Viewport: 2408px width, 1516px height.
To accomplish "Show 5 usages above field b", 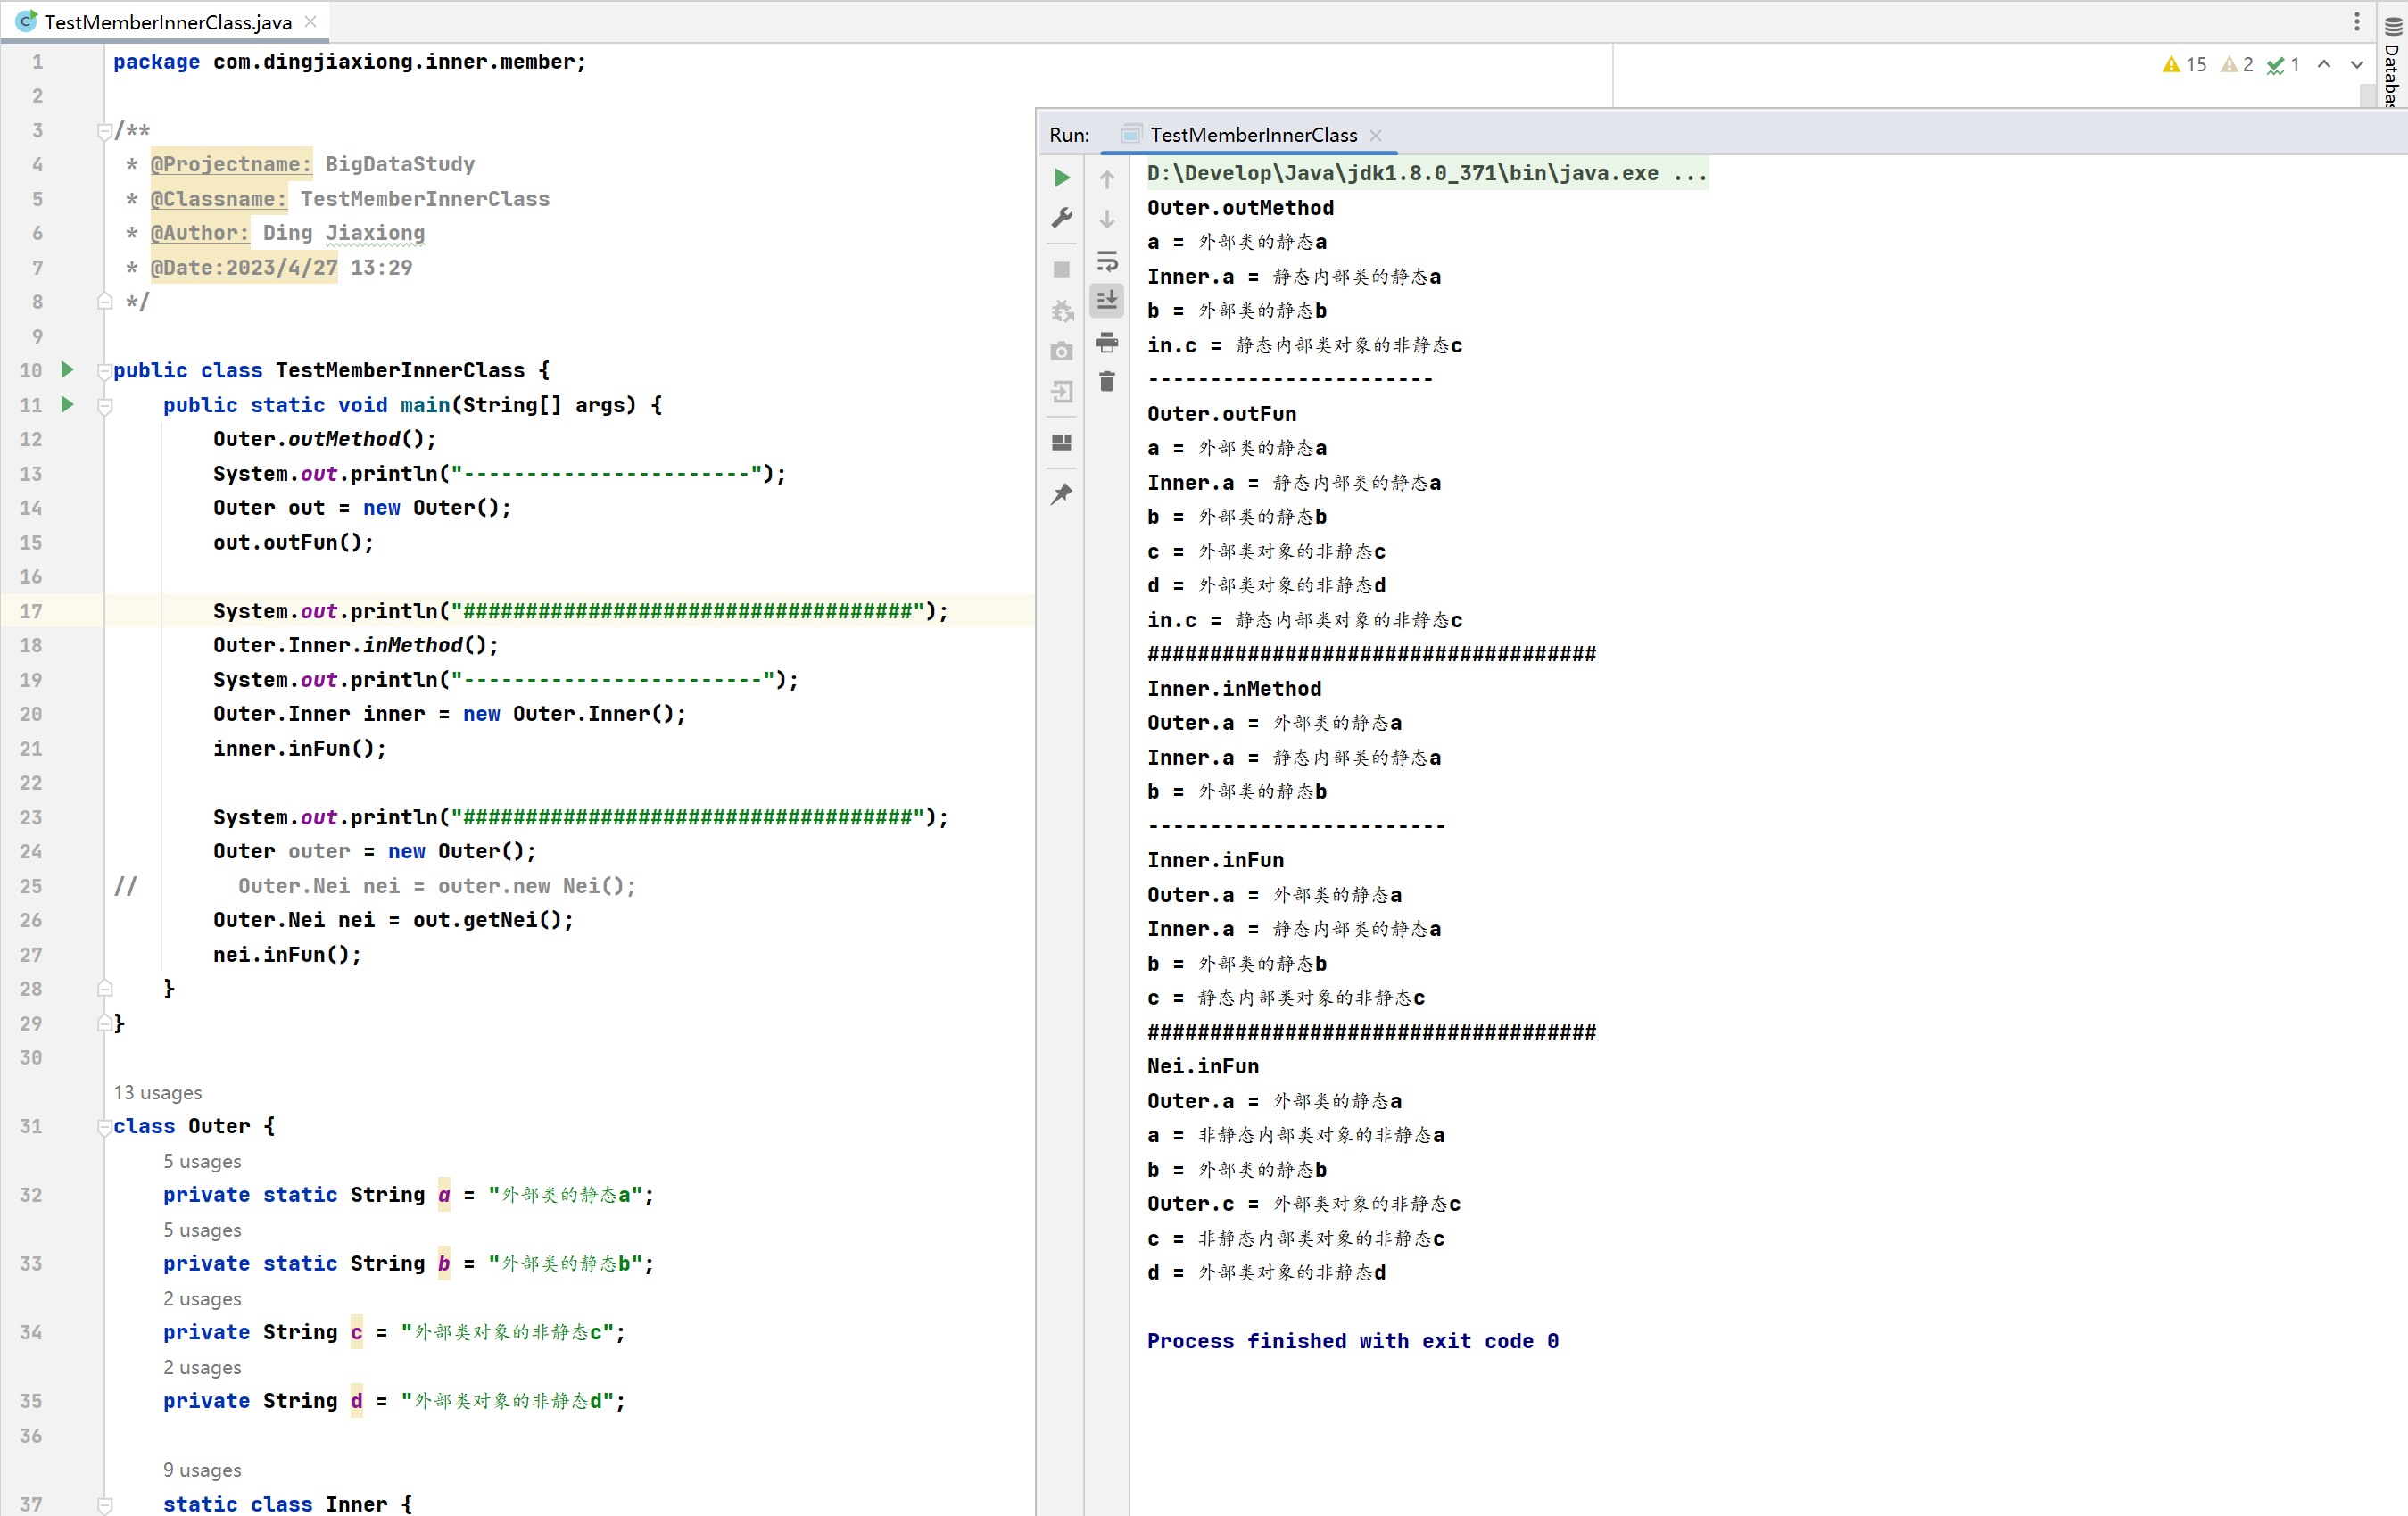I will [x=202, y=1230].
